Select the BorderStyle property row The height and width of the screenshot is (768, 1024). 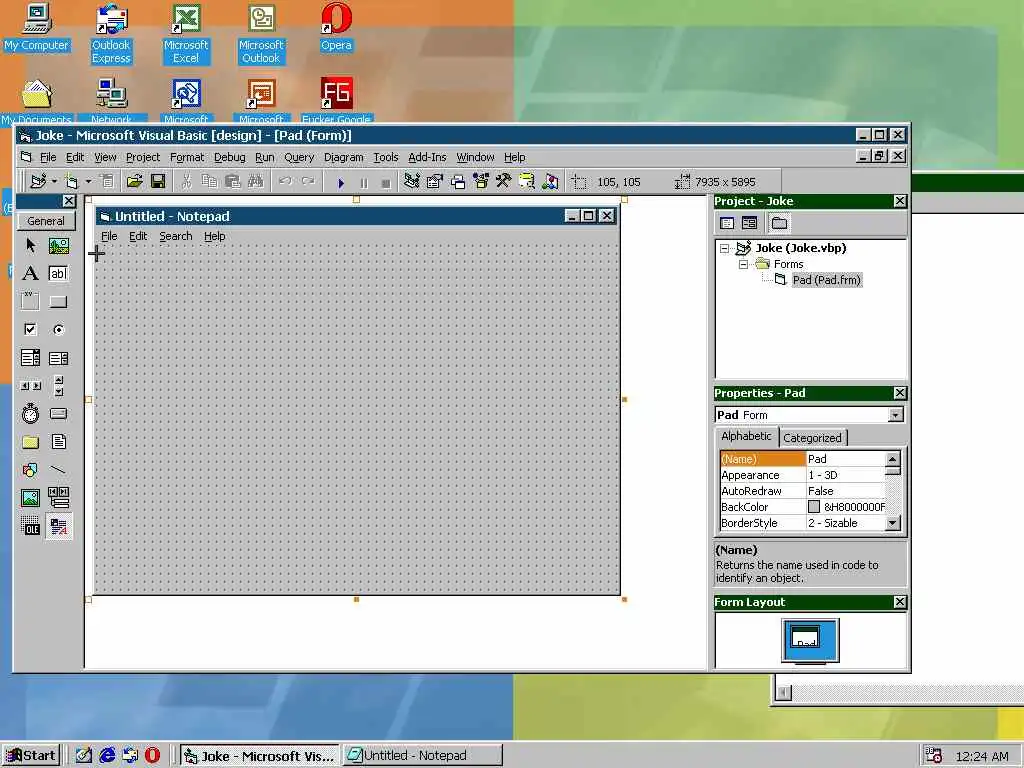point(803,523)
